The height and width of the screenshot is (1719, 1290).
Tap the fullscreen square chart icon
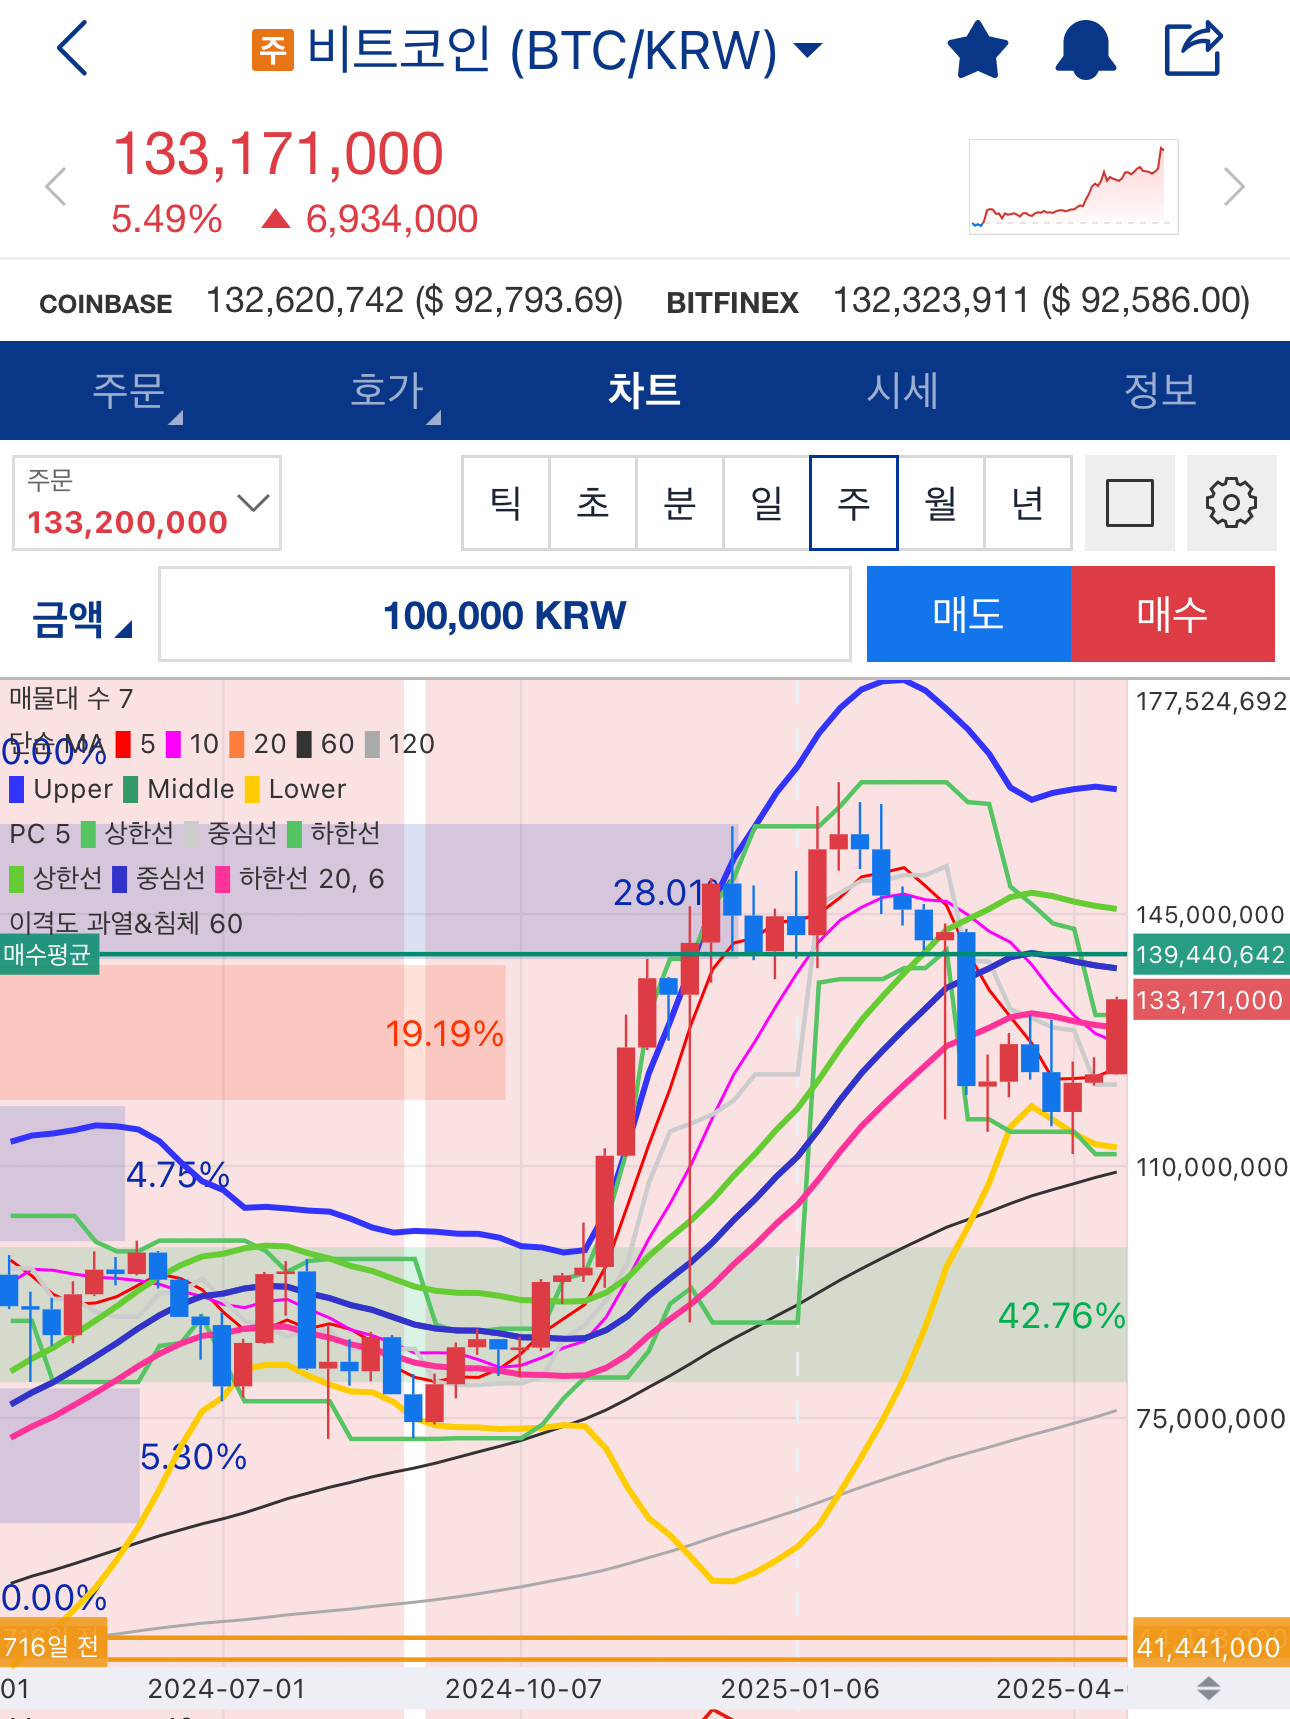1130,503
